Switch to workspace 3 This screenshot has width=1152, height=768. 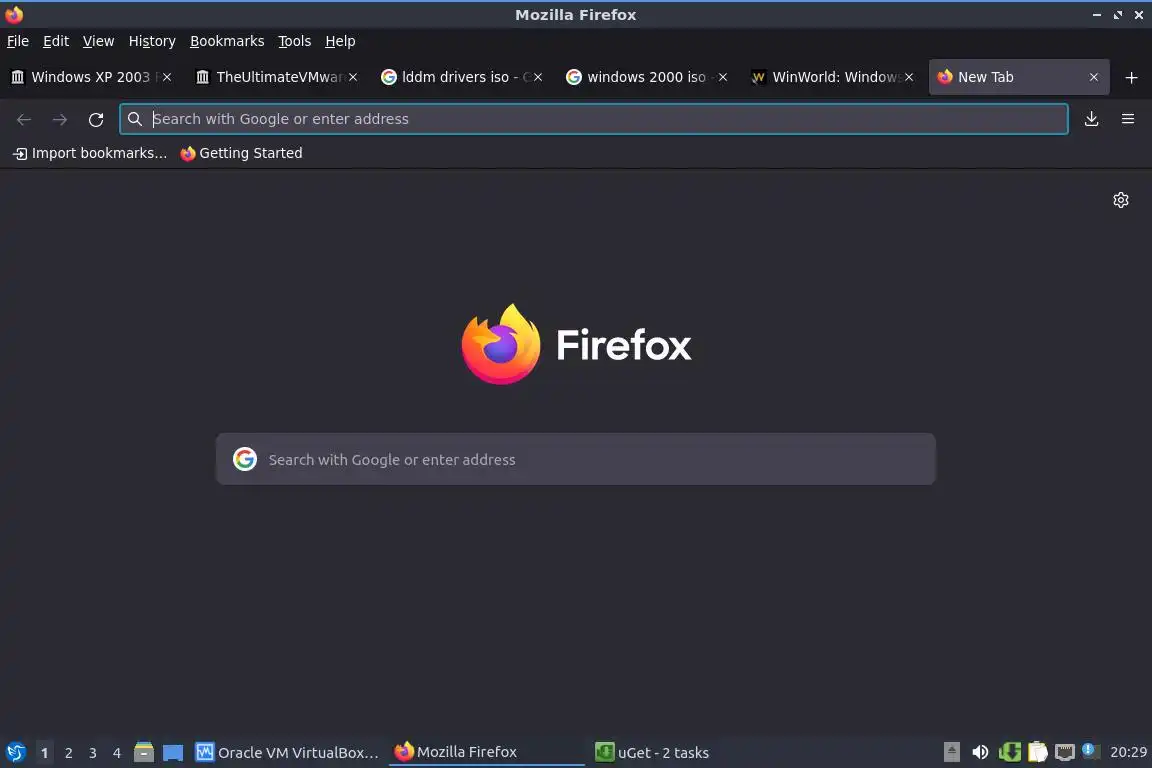93,753
